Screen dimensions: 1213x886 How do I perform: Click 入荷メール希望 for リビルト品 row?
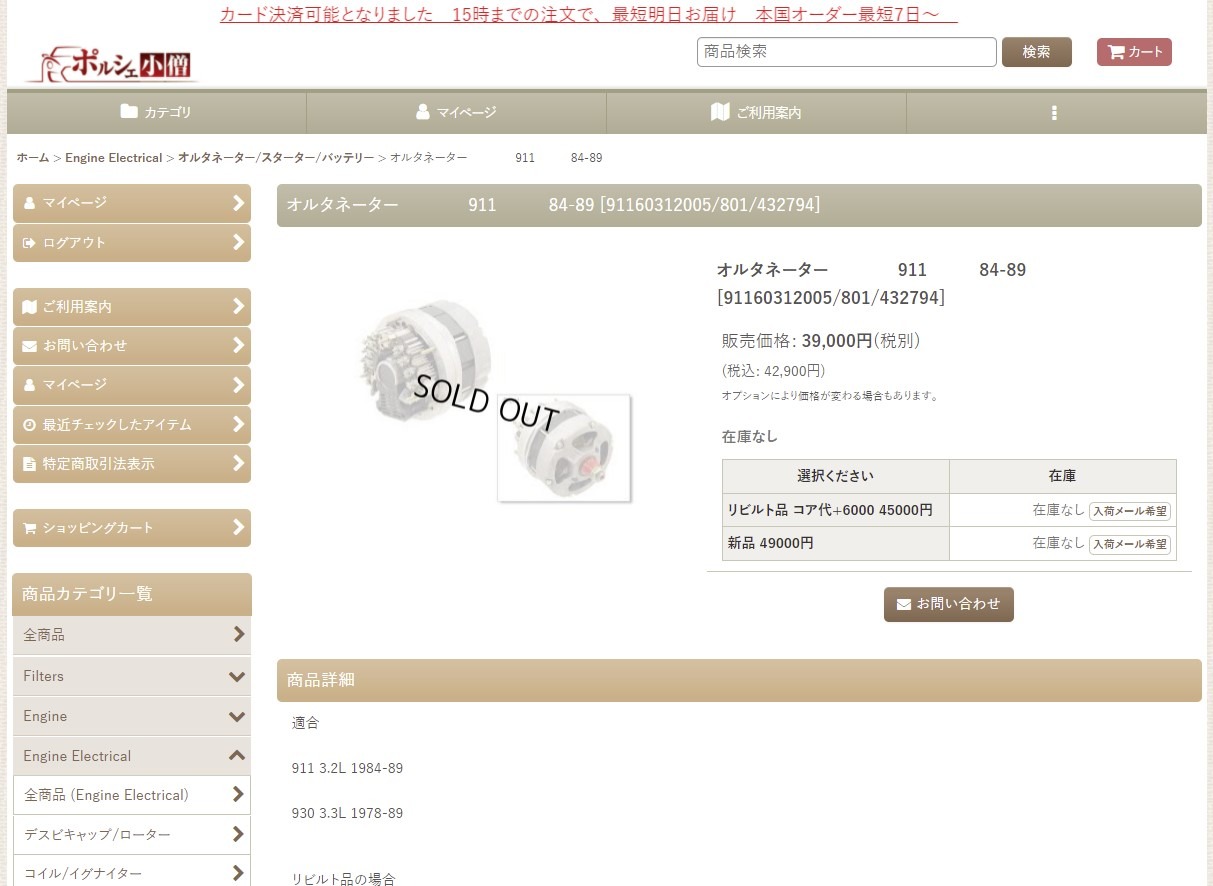click(x=1129, y=511)
